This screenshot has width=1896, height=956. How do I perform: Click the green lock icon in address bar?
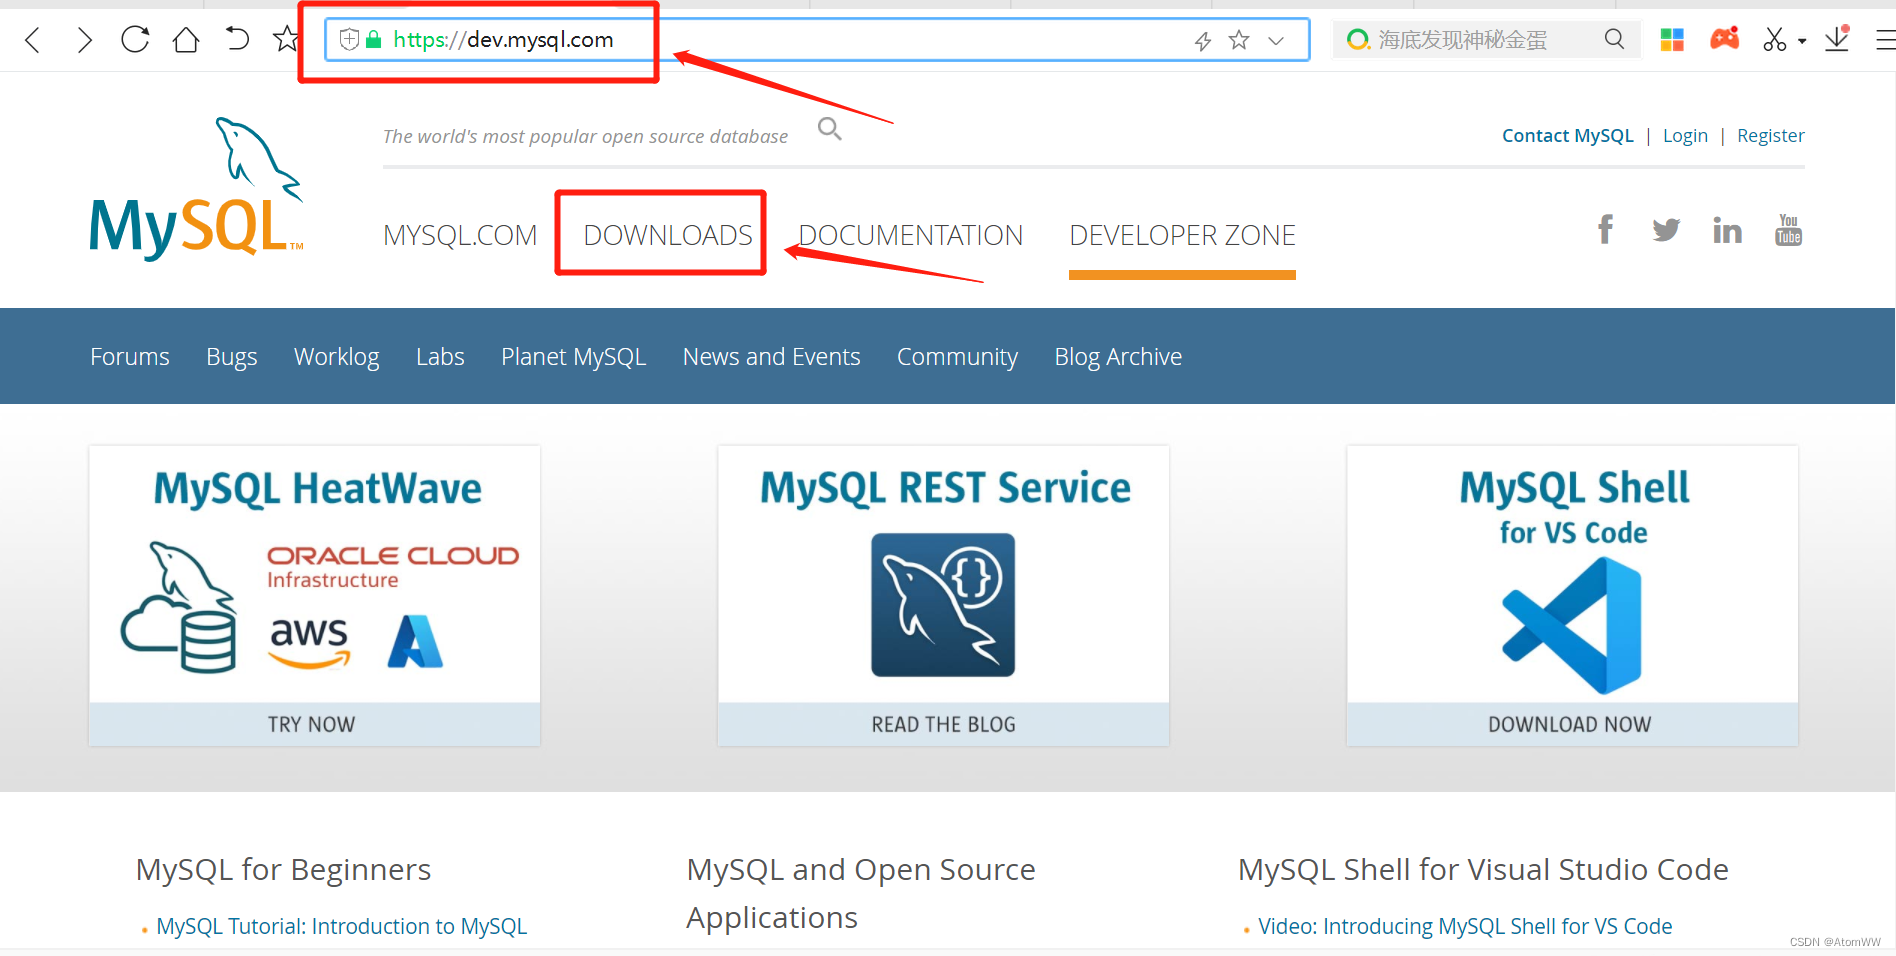click(x=374, y=40)
